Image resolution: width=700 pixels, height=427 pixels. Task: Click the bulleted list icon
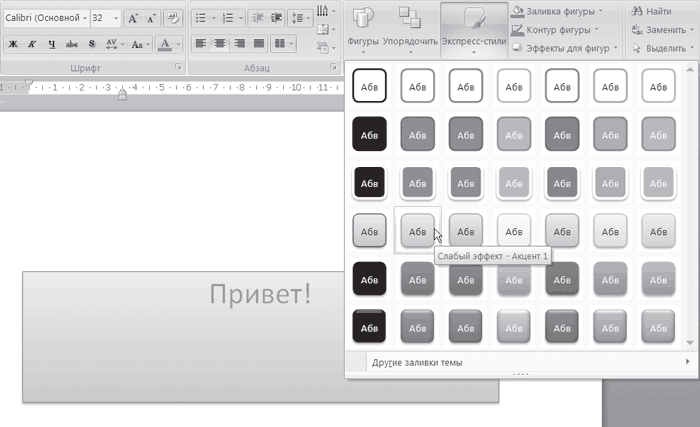point(201,19)
